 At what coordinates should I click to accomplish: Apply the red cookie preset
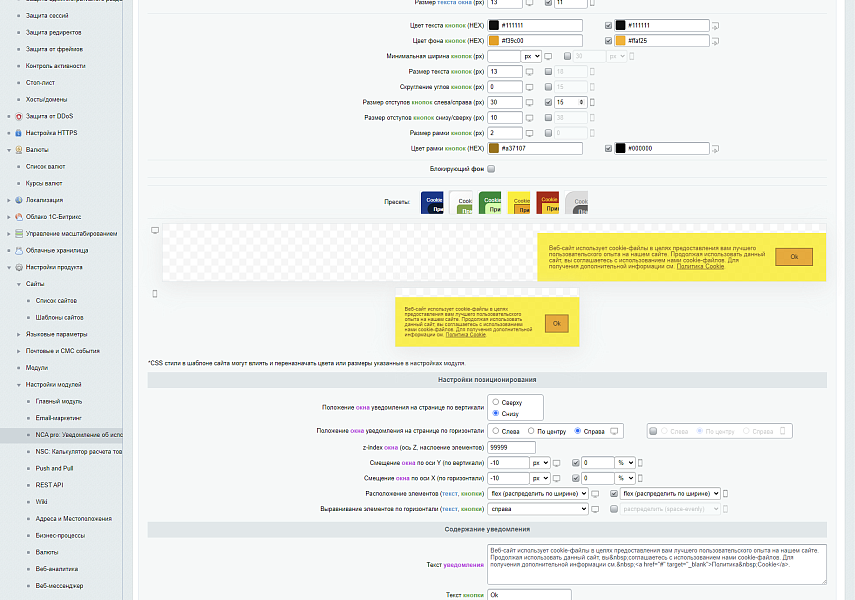coord(547,202)
